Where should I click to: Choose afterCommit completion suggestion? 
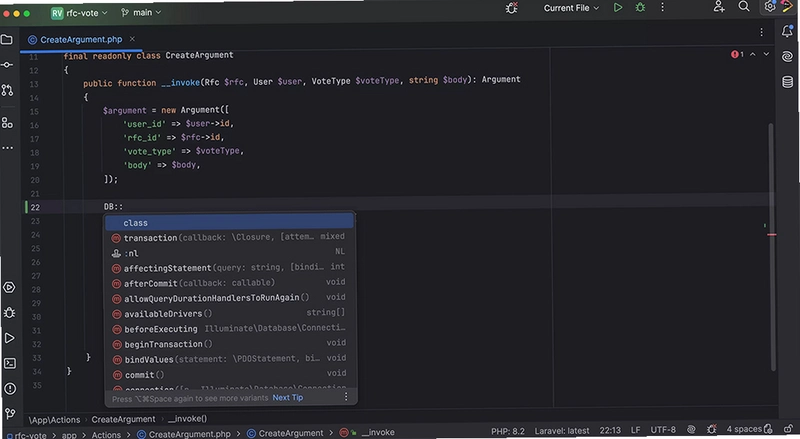(229, 283)
